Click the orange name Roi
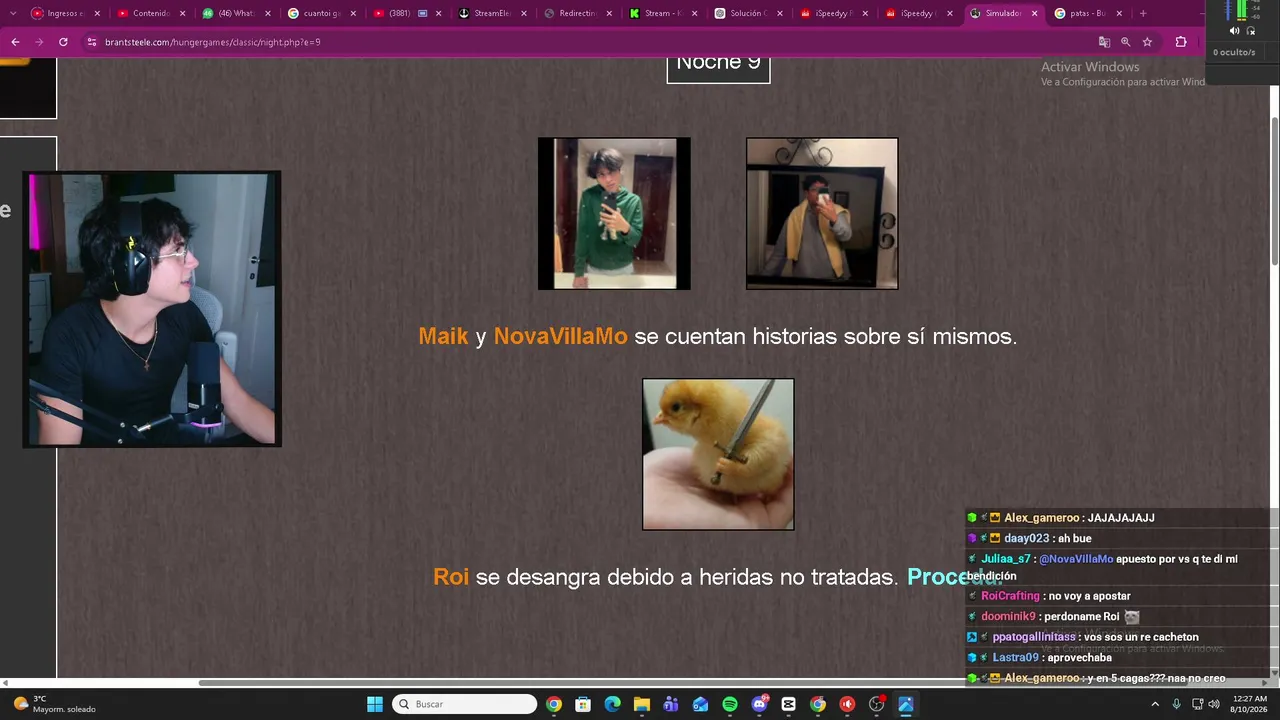The width and height of the screenshot is (1280, 720). (x=451, y=577)
